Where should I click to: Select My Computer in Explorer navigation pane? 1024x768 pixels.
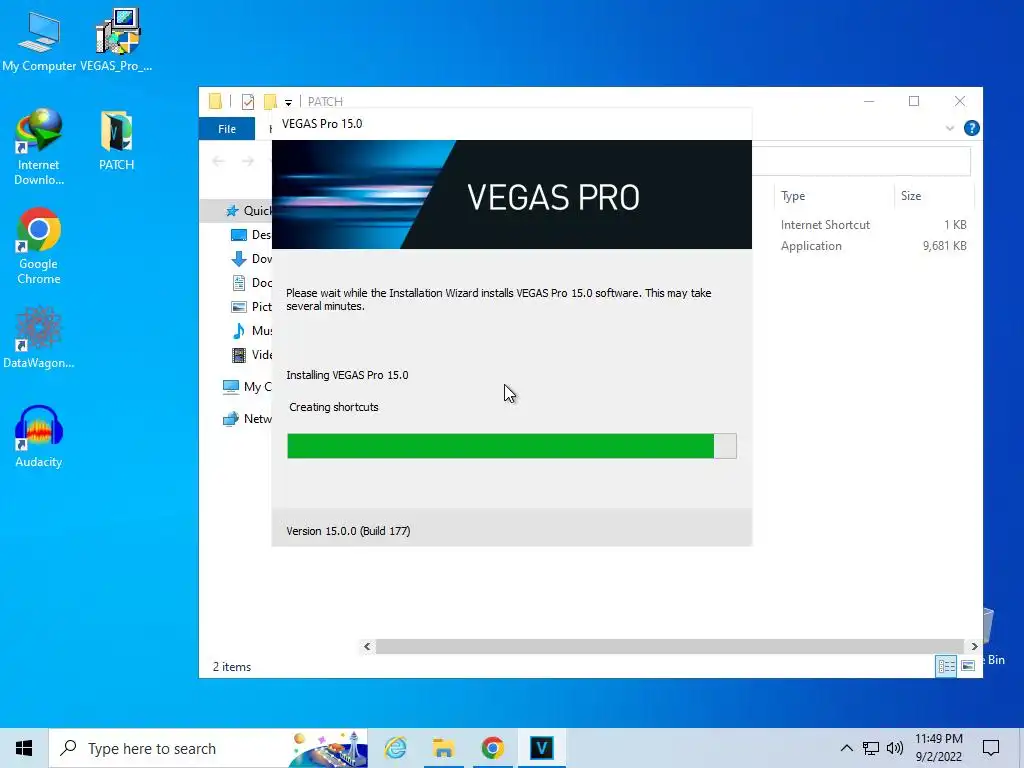(247, 387)
